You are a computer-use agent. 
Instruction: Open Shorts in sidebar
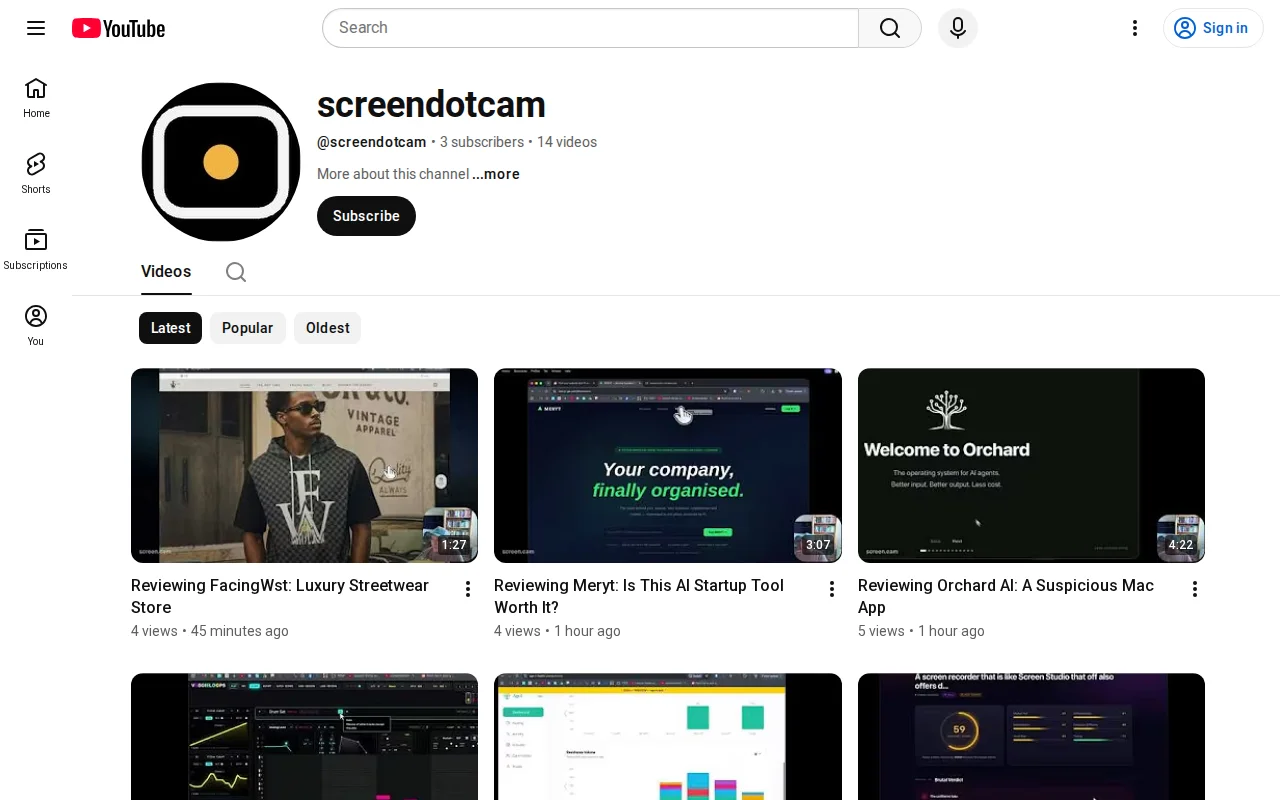(x=36, y=174)
